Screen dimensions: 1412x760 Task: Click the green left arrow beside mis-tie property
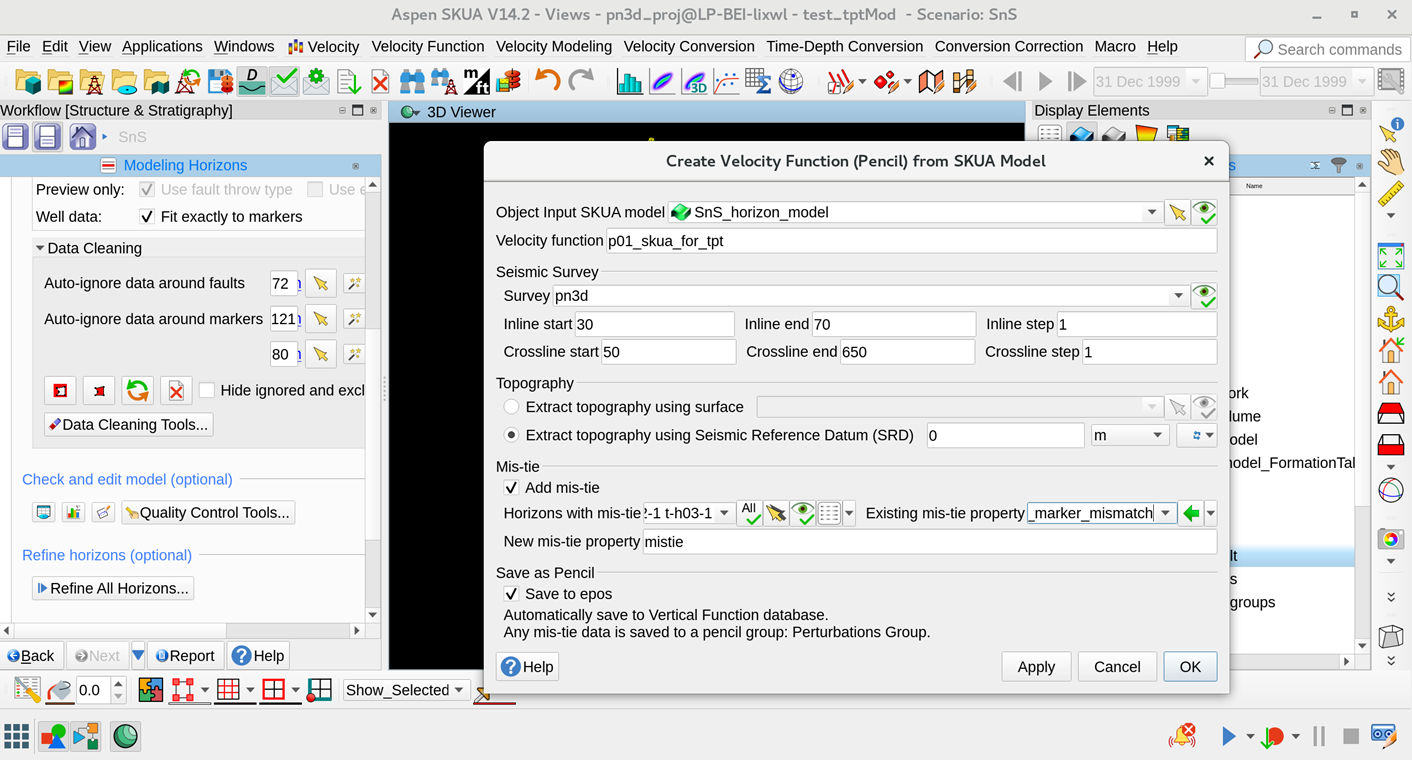pos(1191,513)
